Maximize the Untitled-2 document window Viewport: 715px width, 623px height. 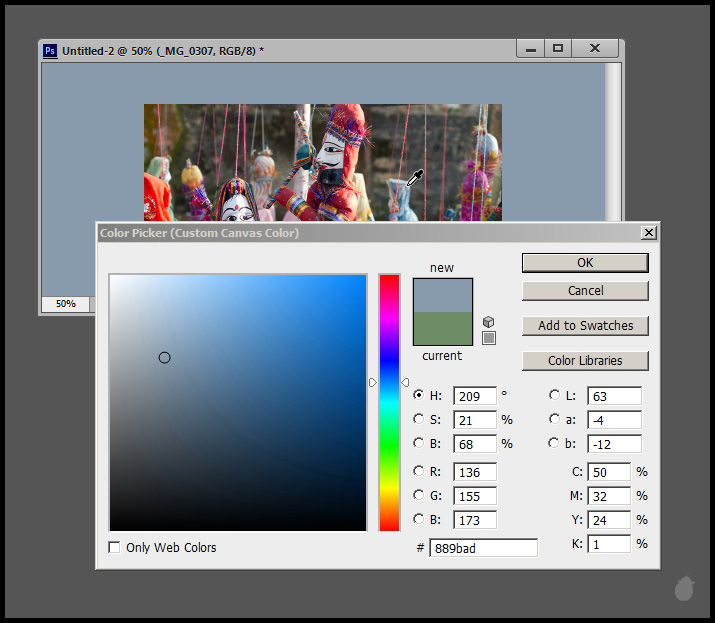[x=558, y=48]
